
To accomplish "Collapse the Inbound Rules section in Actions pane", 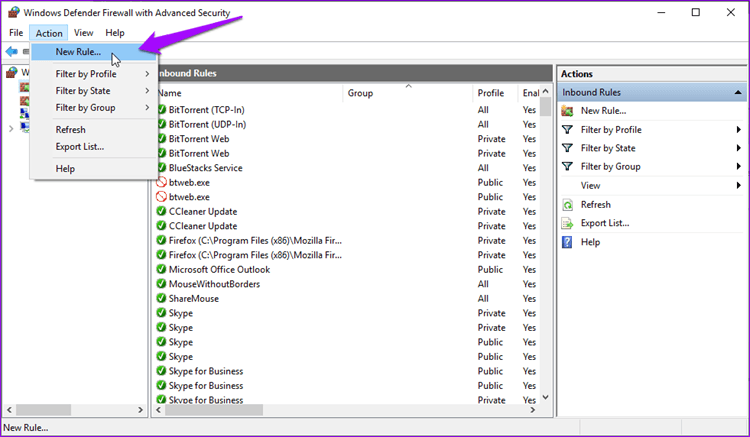I will 738,92.
